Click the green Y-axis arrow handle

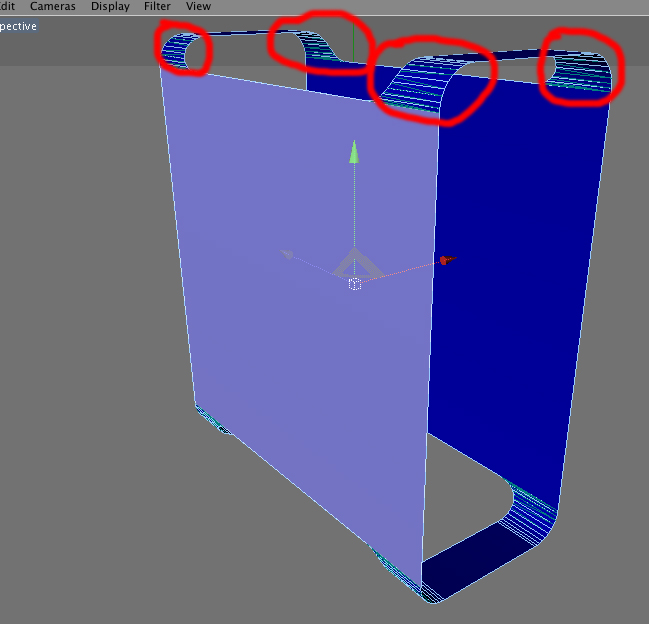click(354, 152)
